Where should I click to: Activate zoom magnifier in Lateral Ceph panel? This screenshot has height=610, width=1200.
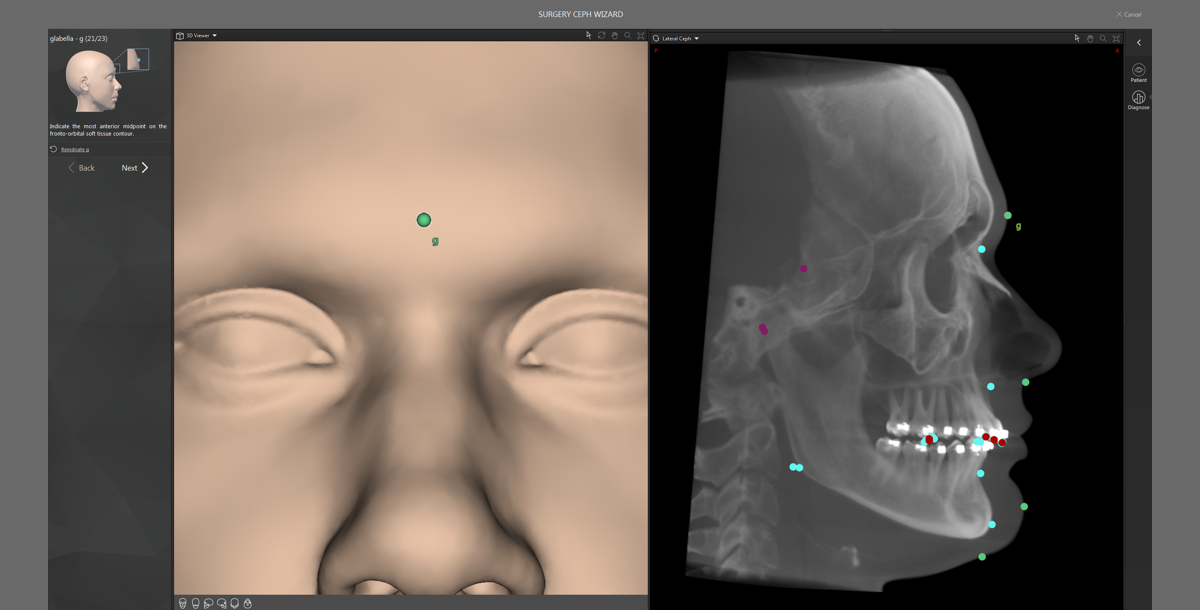click(x=1103, y=38)
